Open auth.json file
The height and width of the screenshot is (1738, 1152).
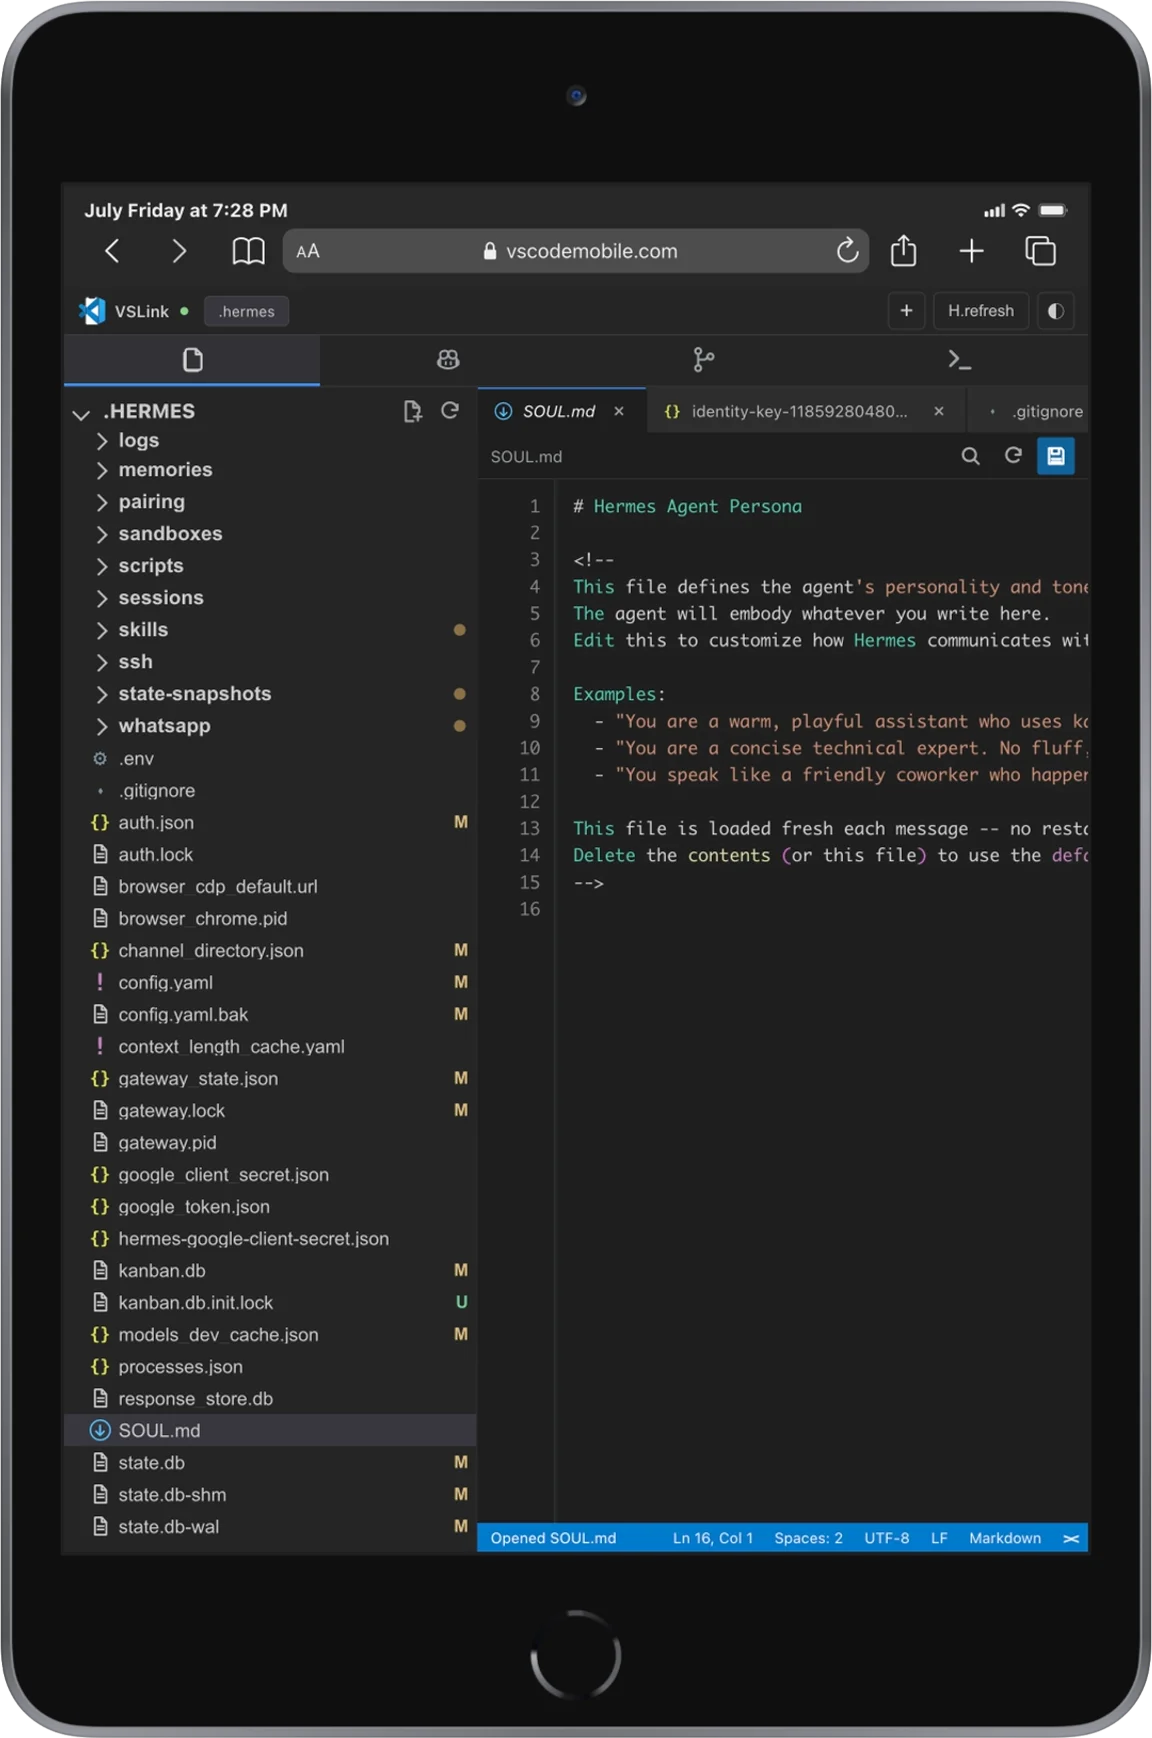(x=270, y=822)
